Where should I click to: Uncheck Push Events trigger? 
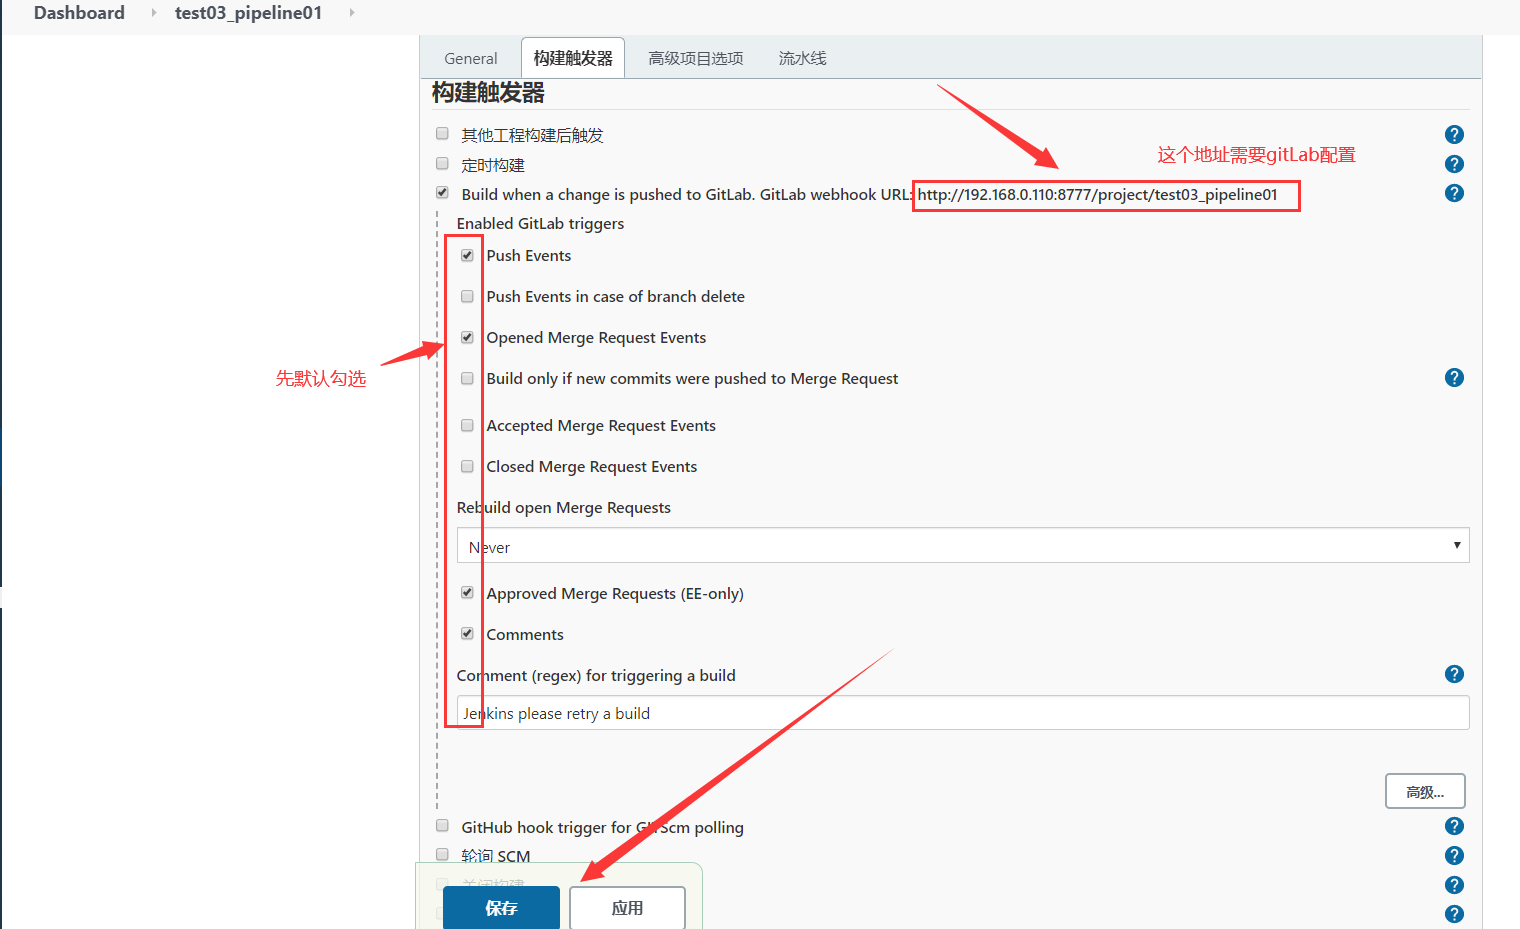click(x=467, y=255)
